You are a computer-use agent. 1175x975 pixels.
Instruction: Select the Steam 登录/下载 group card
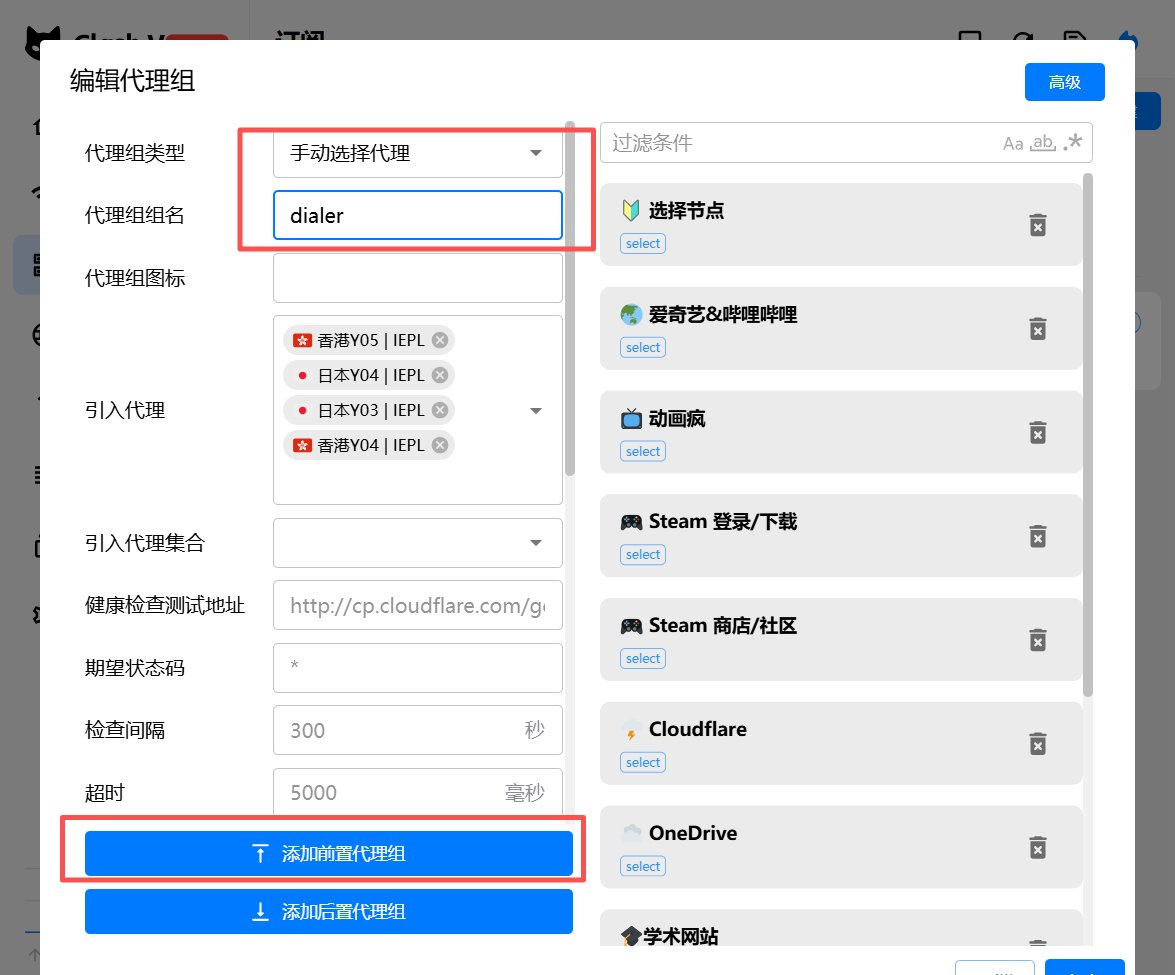(841, 536)
